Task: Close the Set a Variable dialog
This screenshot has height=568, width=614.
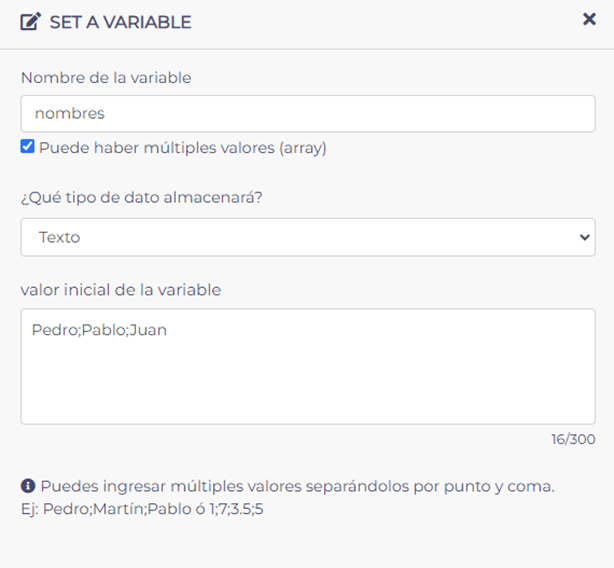Action: (589, 19)
